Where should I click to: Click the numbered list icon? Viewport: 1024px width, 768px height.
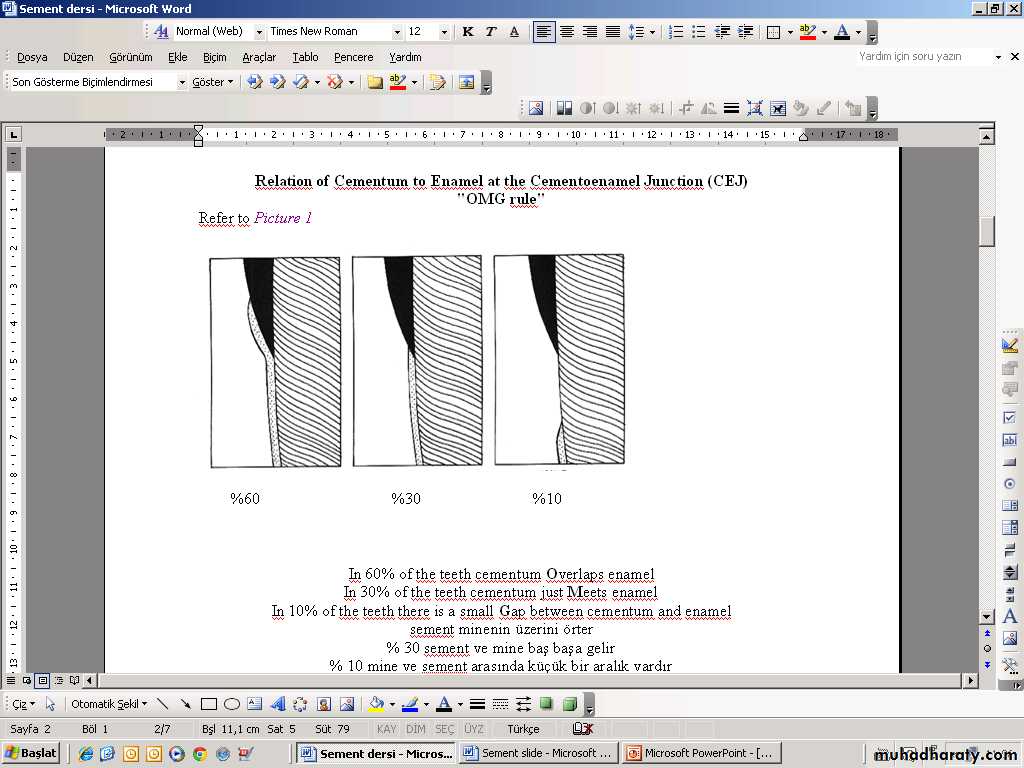(676, 32)
